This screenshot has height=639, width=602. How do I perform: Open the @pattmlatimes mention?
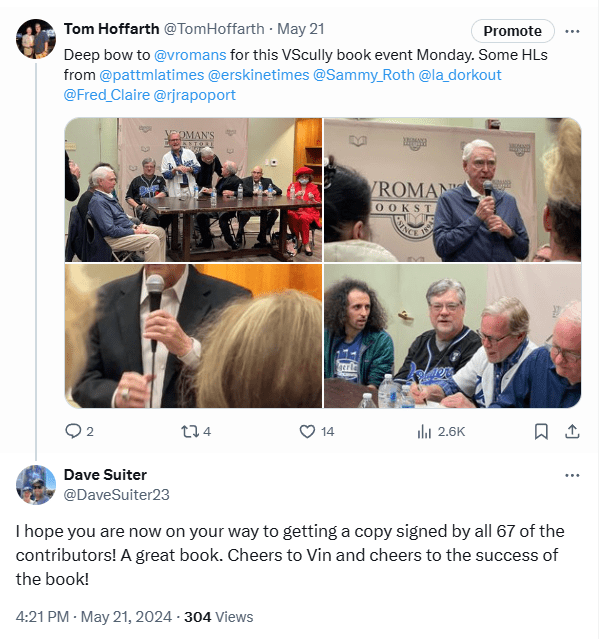pyautogui.click(x=152, y=75)
